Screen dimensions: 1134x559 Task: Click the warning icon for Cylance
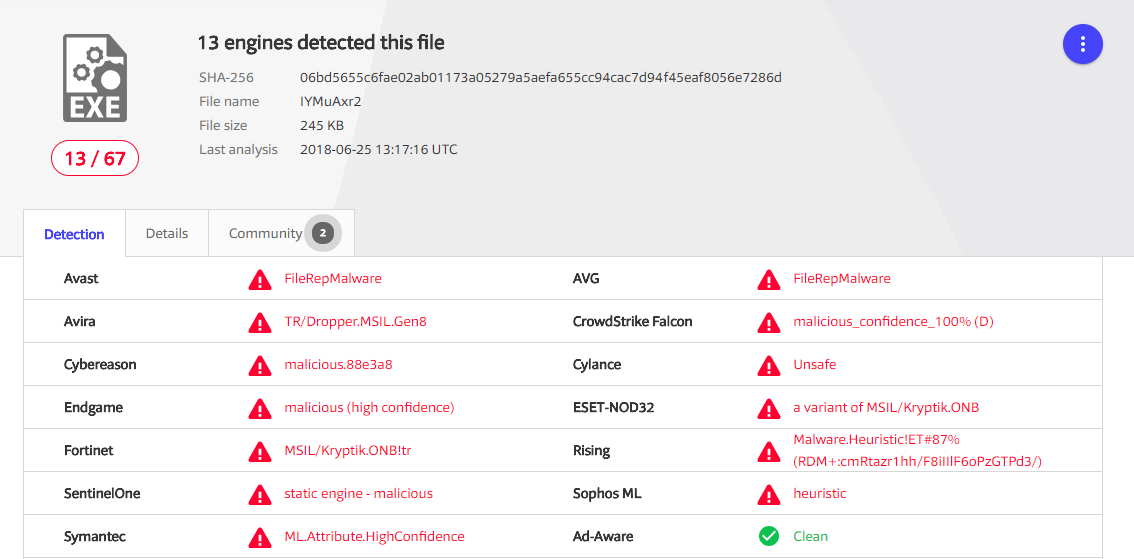[769, 365]
